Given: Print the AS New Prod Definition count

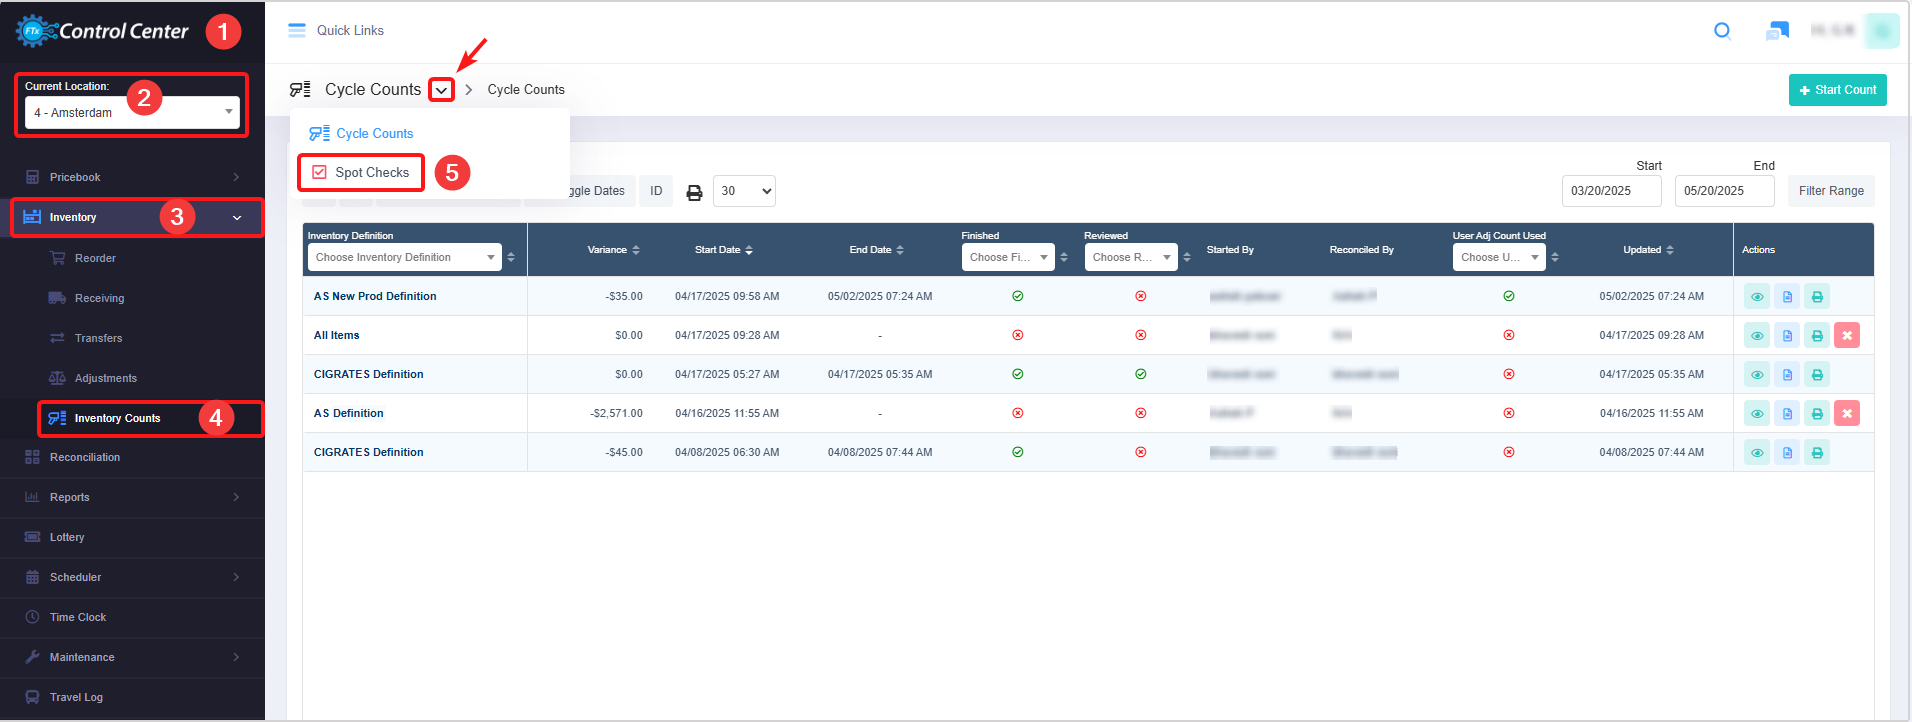Looking at the screenshot, I should click(x=1817, y=297).
